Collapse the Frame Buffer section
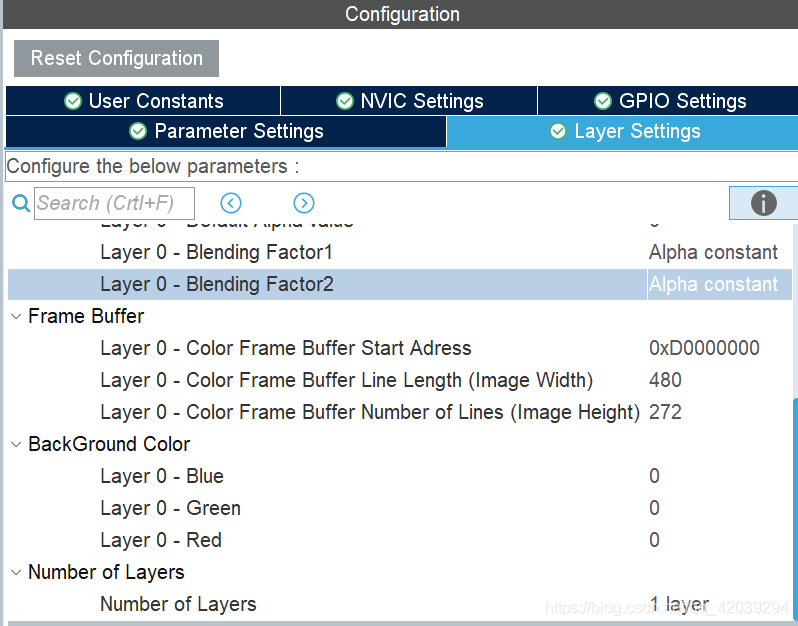Screen dimensions: 798x626 pyautogui.click(x=16, y=317)
